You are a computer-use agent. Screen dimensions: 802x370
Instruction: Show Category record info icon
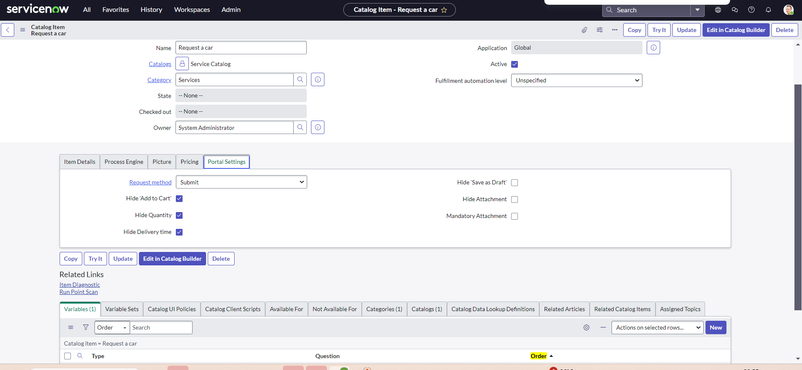(318, 80)
